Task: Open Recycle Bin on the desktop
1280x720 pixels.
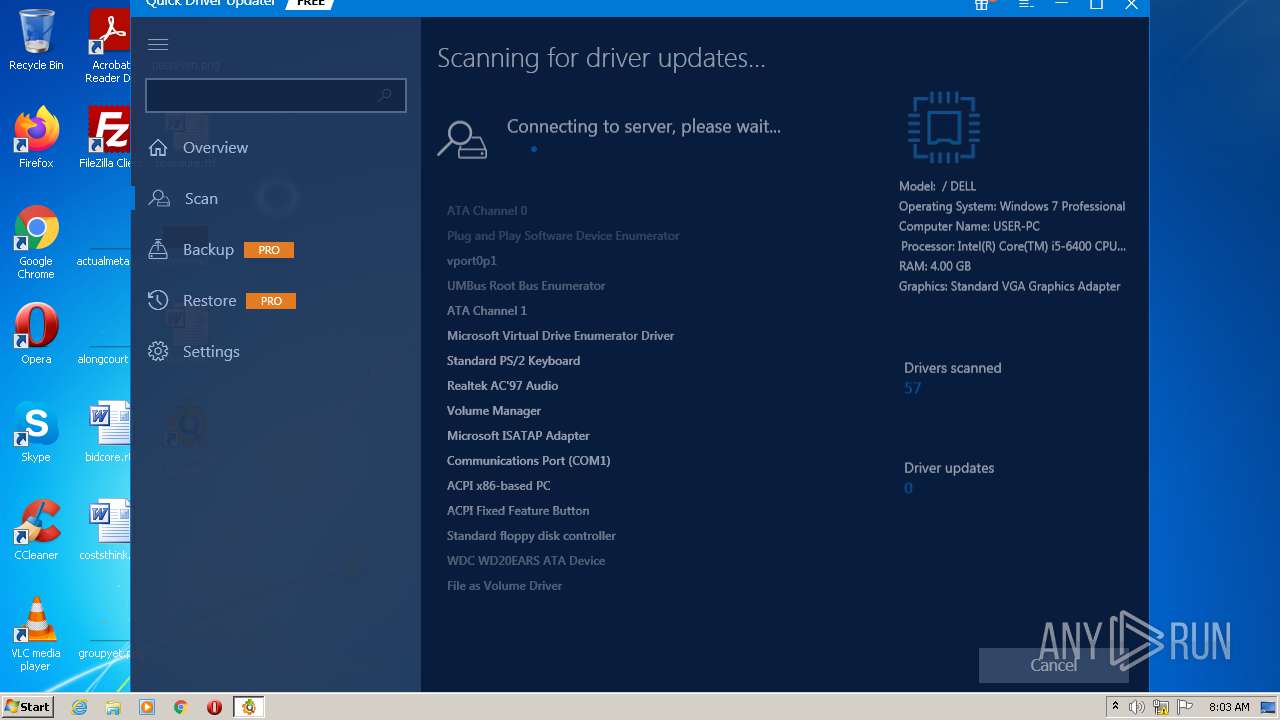Action: pyautogui.click(x=36, y=40)
